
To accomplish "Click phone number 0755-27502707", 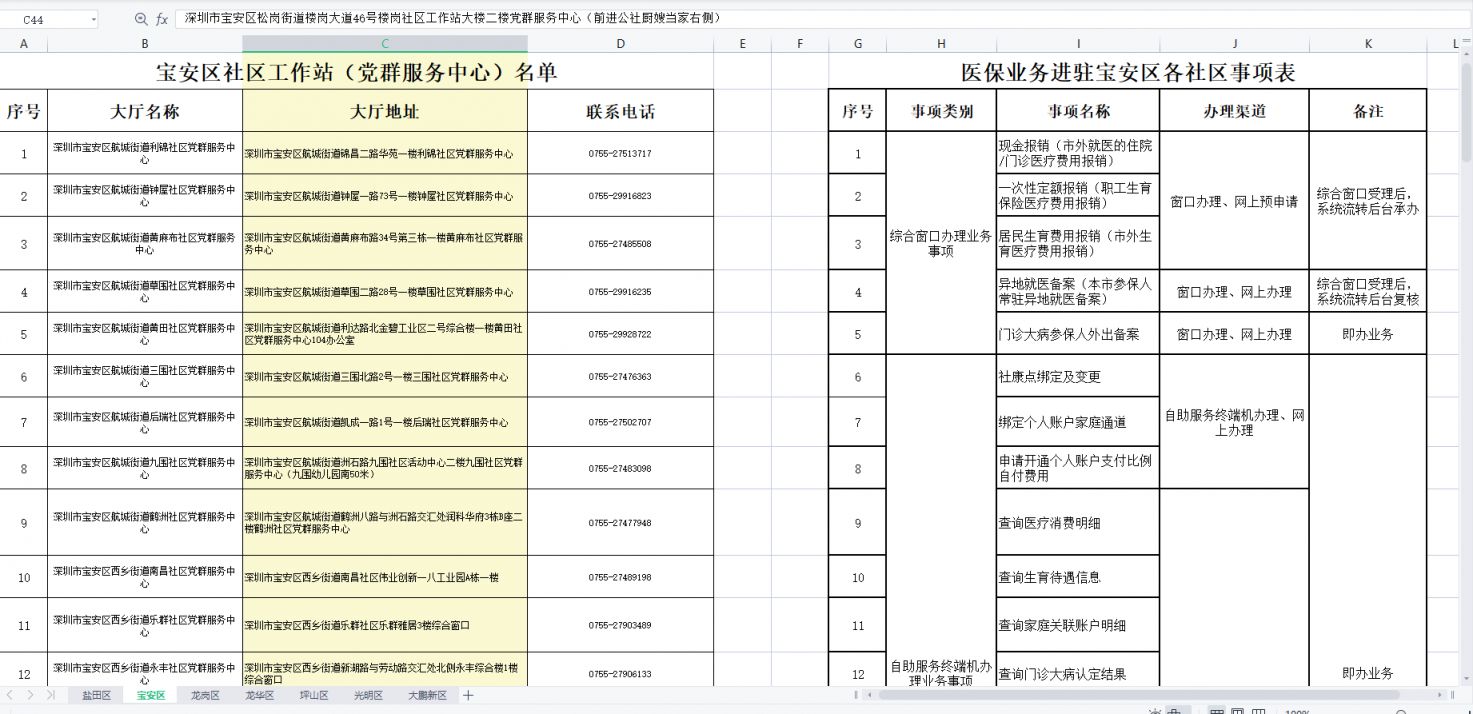I will [x=621, y=423].
